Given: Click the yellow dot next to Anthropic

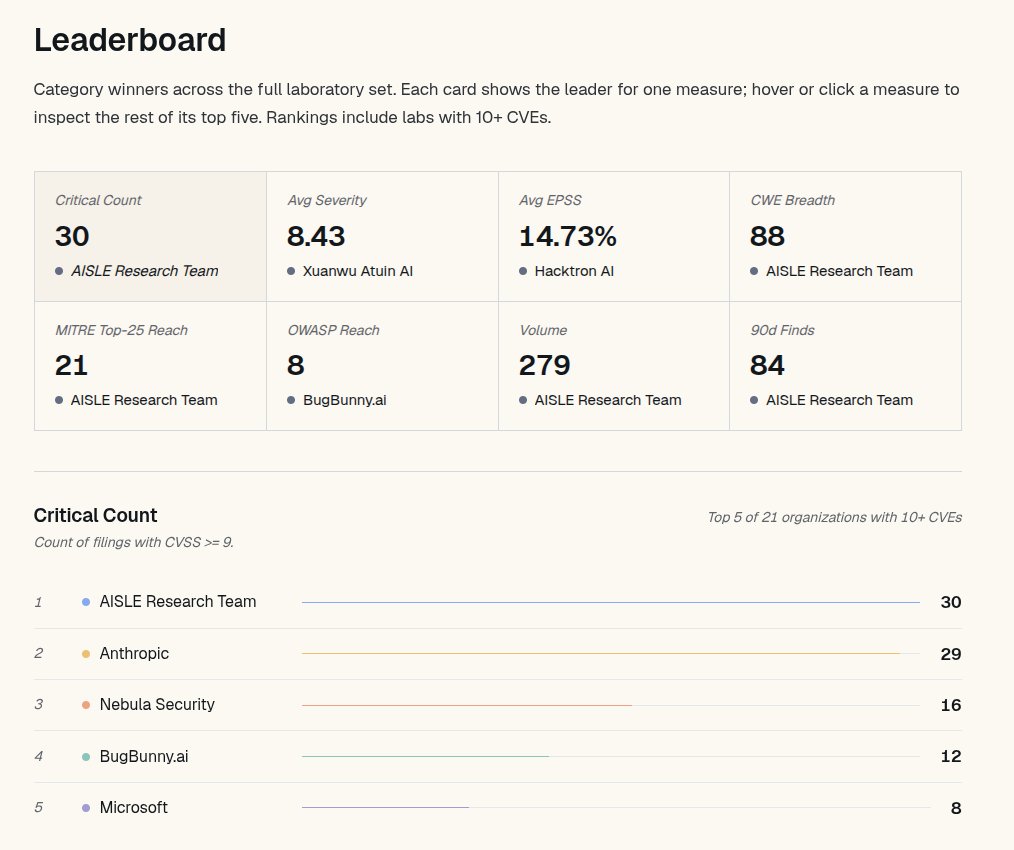Looking at the screenshot, I should click(86, 654).
